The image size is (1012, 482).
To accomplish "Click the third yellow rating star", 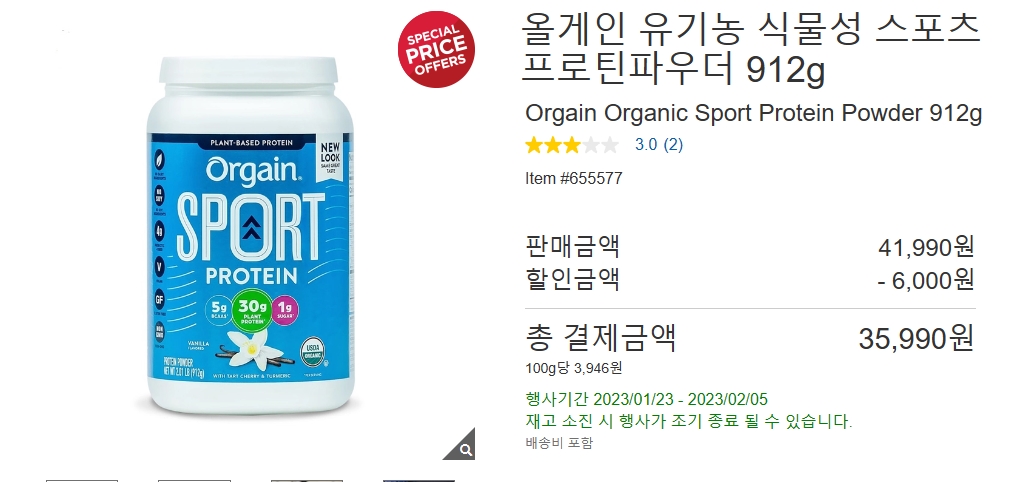I will click(572, 145).
